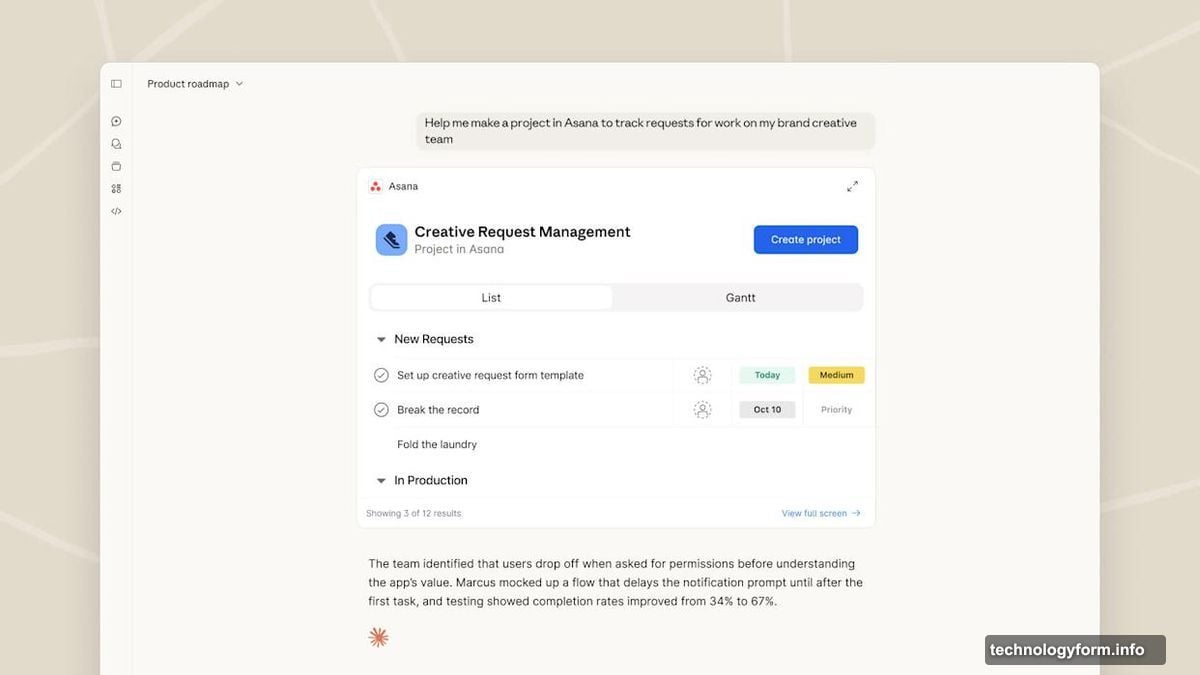Start a new chat from the sidebar
This screenshot has width=1200, height=675.
pos(116,121)
